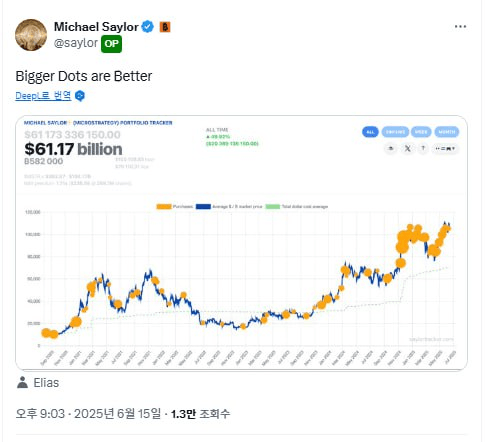Click the DeepL hexagon logo icon

coord(80,96)
